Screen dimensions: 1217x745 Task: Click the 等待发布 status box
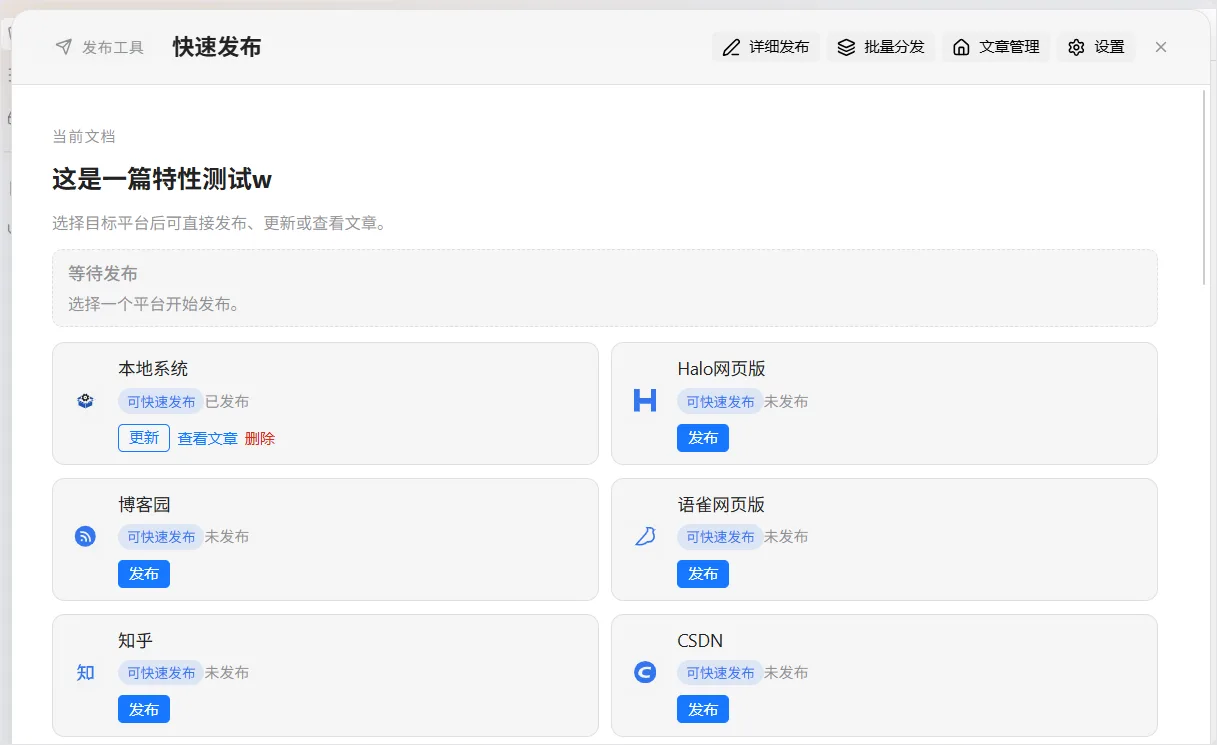(x=605, y=288)
